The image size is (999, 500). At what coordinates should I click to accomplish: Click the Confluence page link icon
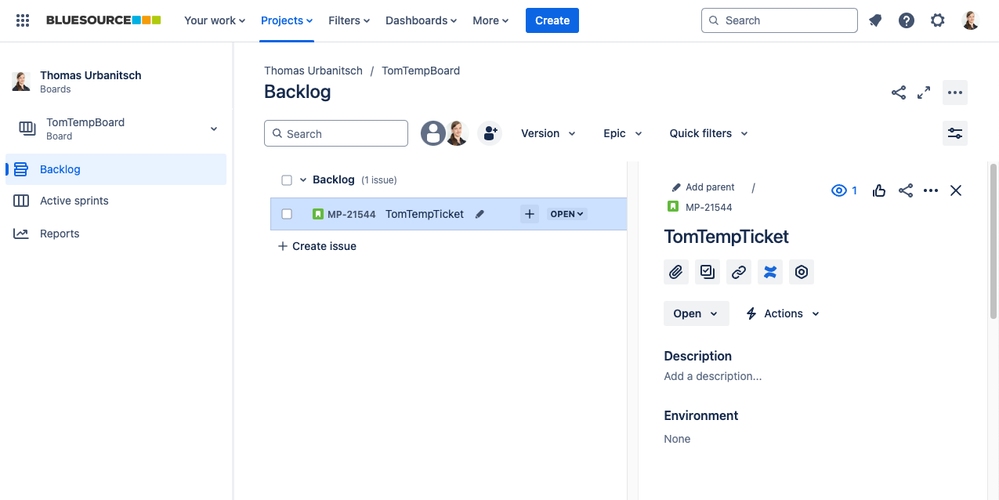tap(770, 272)
